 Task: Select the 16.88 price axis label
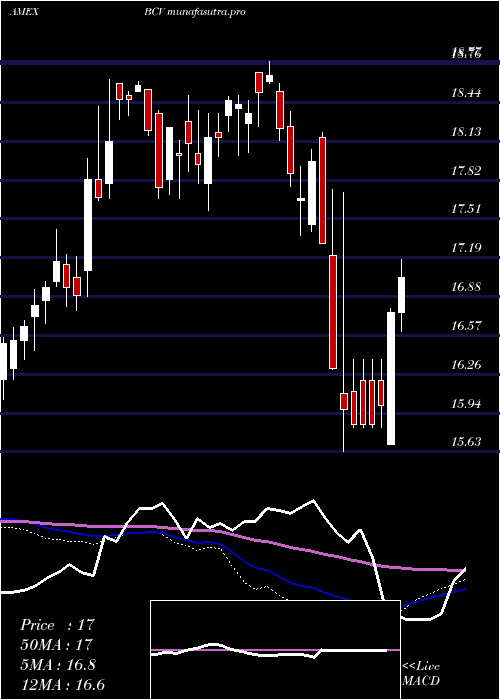tap(467, 287)
